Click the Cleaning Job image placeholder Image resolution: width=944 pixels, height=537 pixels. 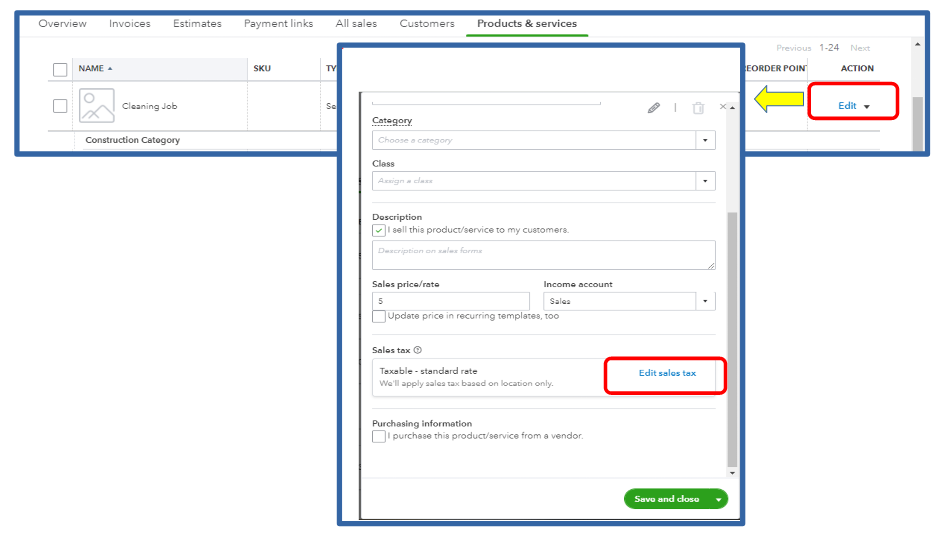[96, 105]
